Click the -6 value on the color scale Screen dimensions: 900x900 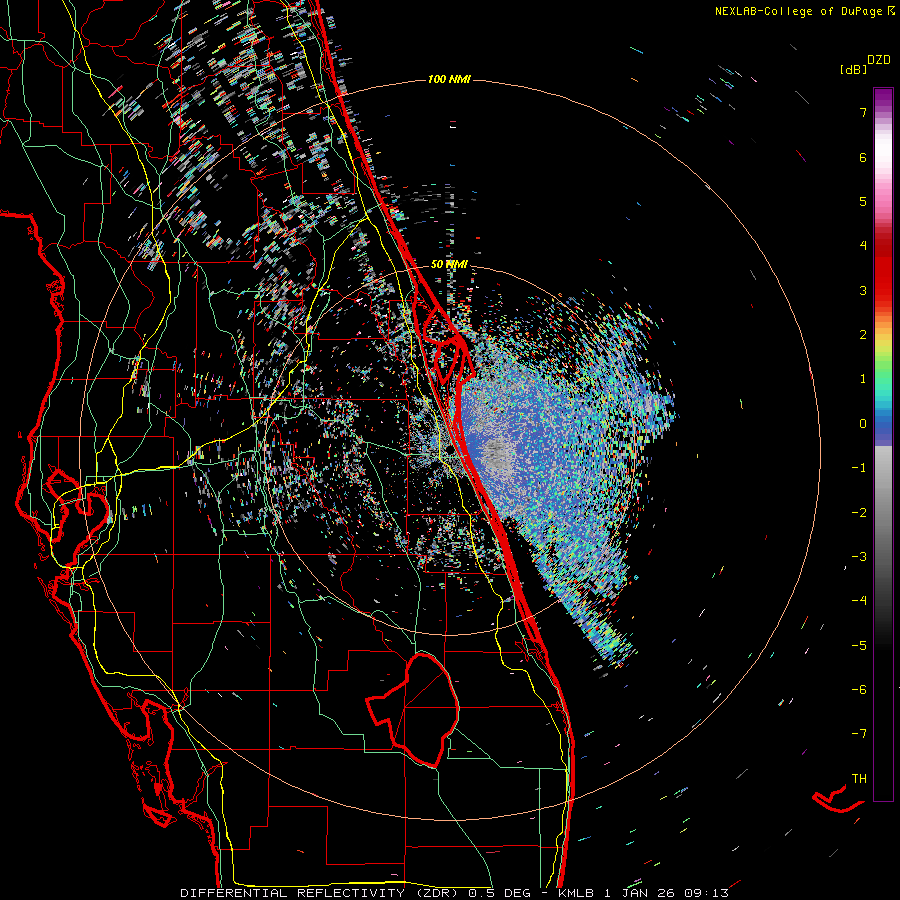click(859, 690)
